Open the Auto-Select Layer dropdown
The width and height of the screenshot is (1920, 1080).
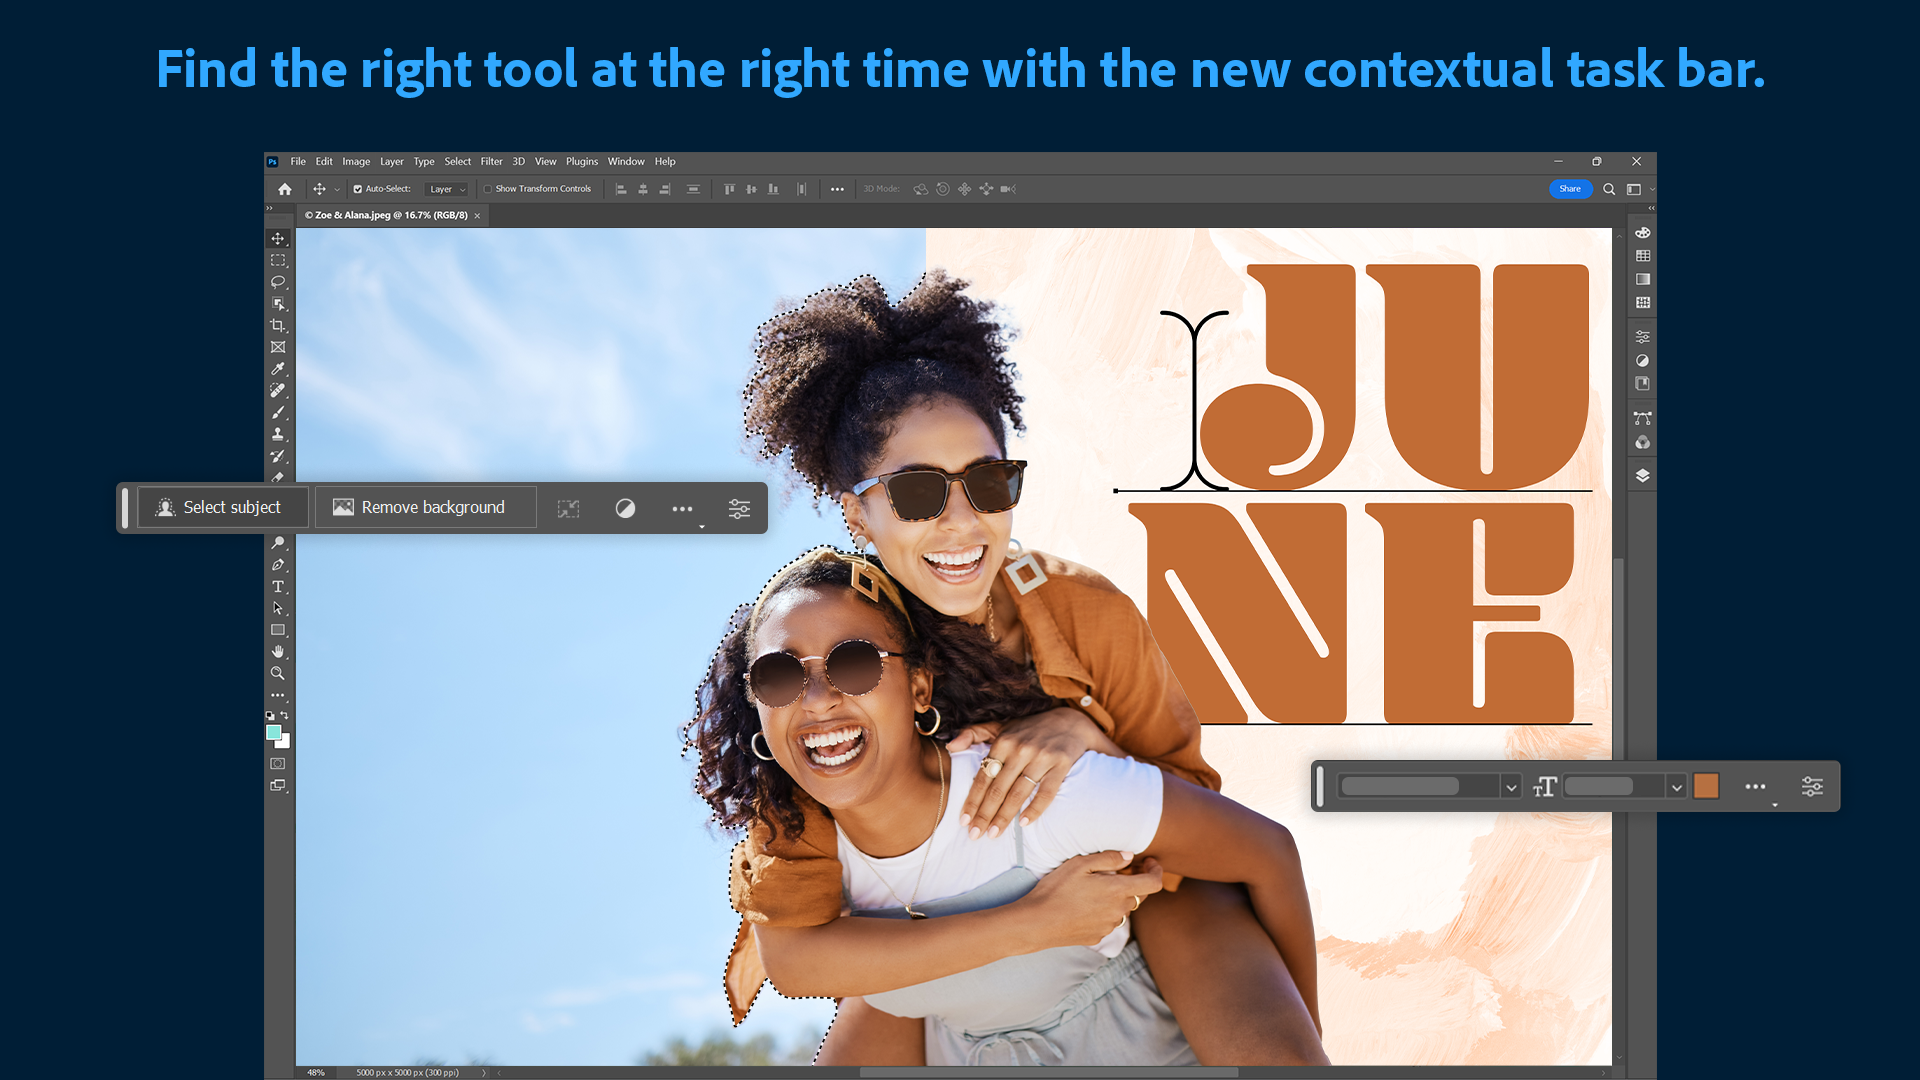[447, 188]
